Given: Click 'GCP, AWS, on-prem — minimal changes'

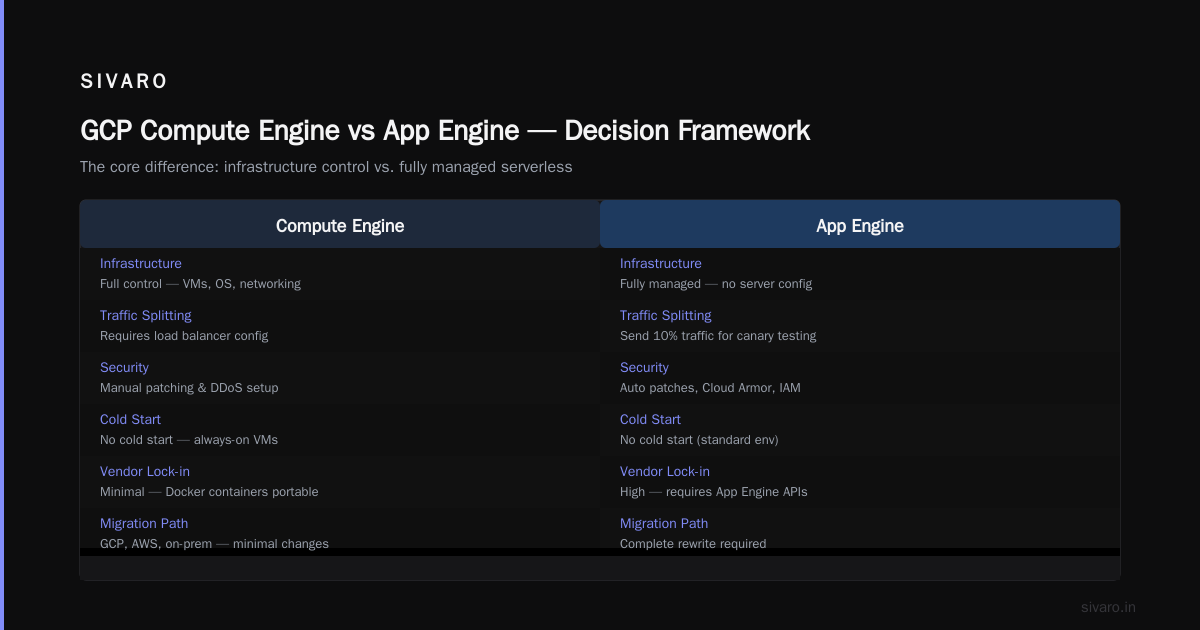Looking at the screenshot, I should tap(214, 544).
